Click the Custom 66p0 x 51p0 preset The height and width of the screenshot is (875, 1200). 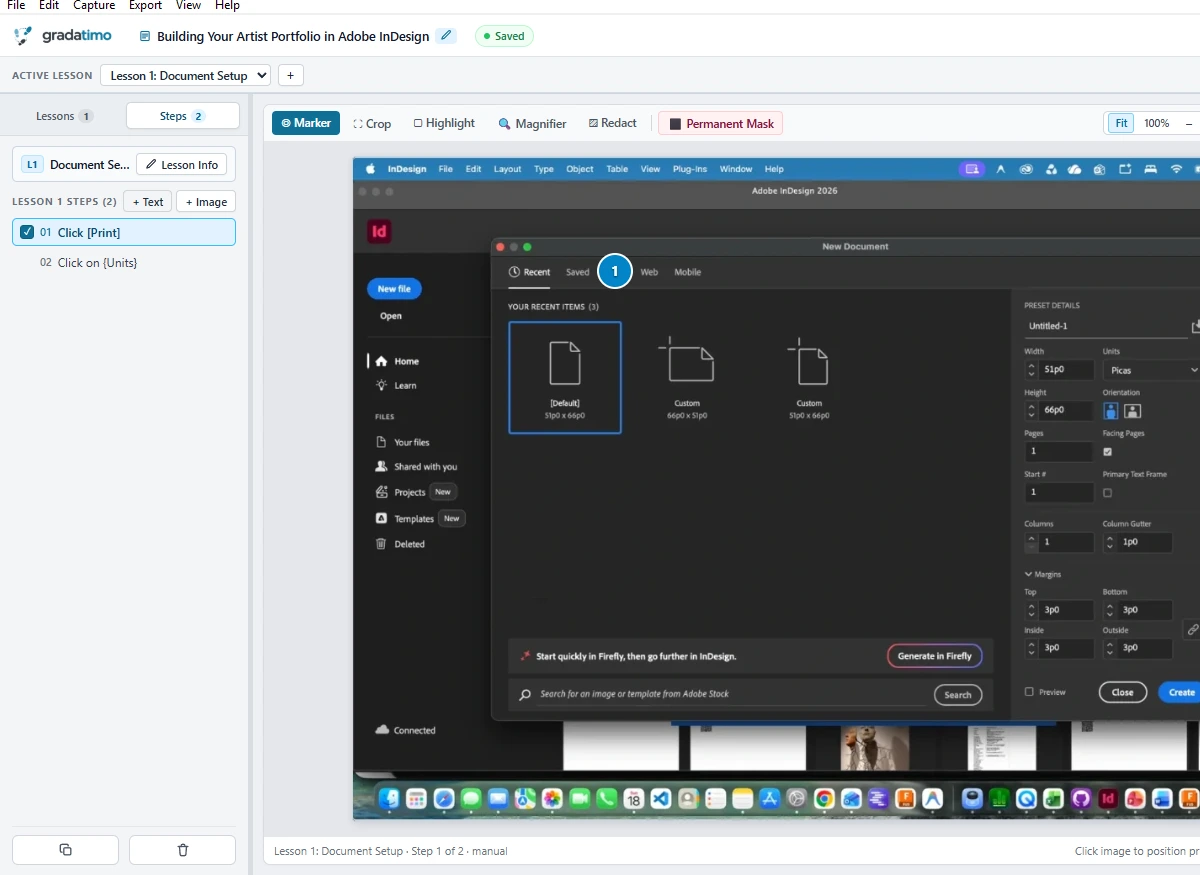tap(687, 378)
